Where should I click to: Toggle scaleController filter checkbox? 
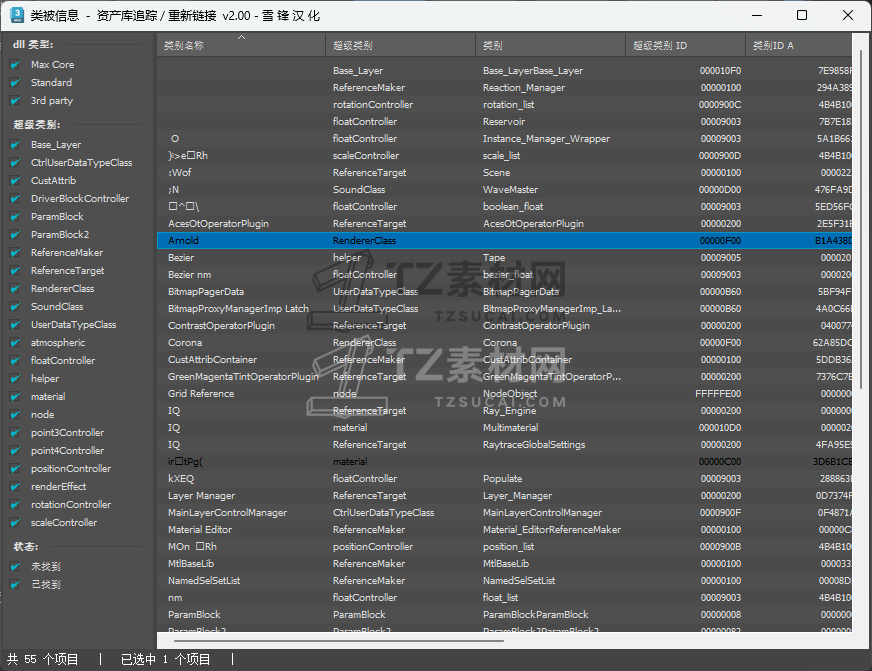[x=16, y=523]
